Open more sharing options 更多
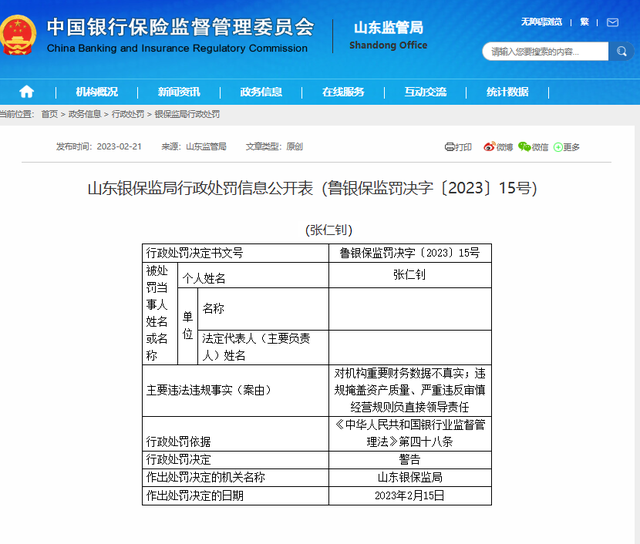 tap(567, 147)
